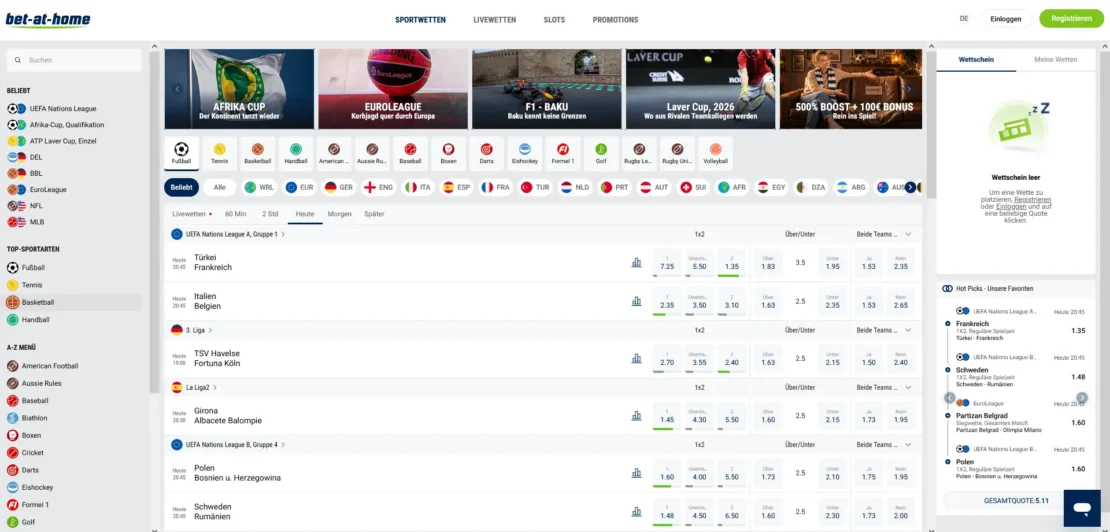Image resolution: width=1110 pixels, height=532 pixels.
Task: Show previous promotional banner with left arrow
Action: click(178, 89)
